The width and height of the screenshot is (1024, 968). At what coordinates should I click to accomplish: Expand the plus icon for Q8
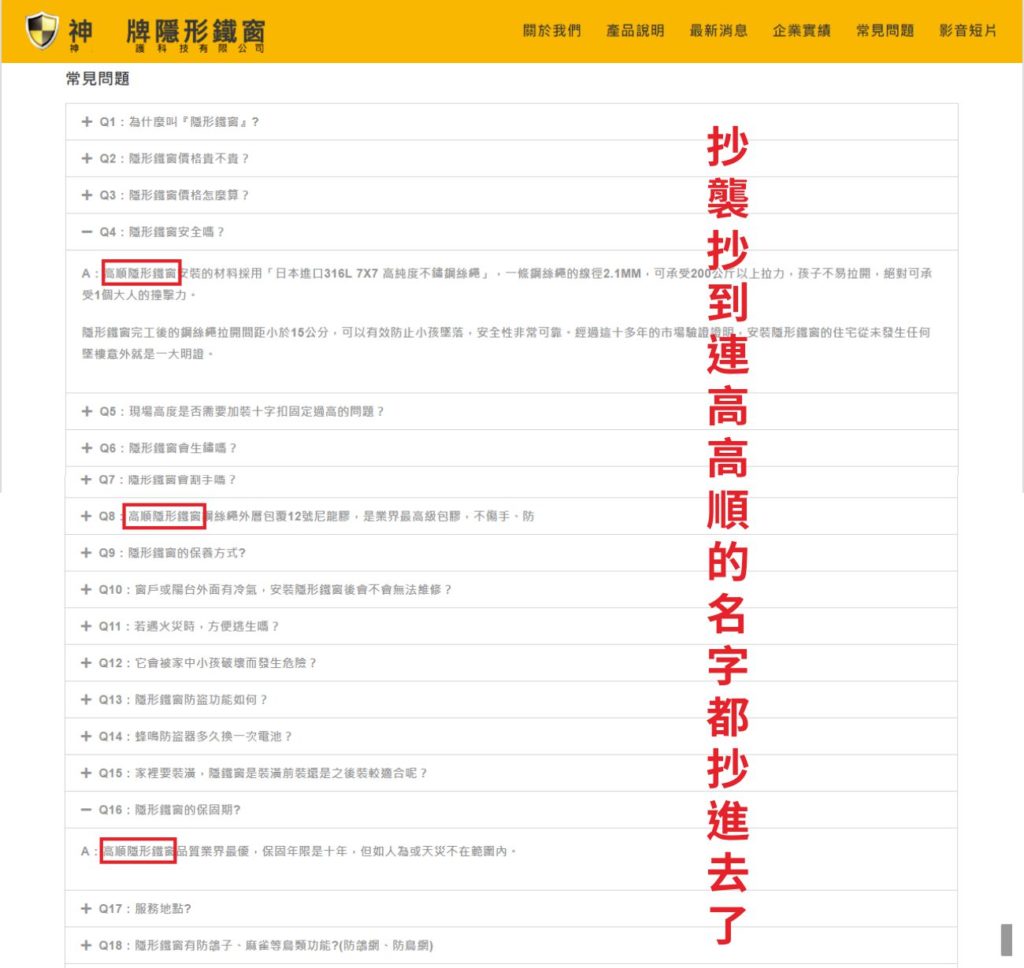[x=86, y=516]
